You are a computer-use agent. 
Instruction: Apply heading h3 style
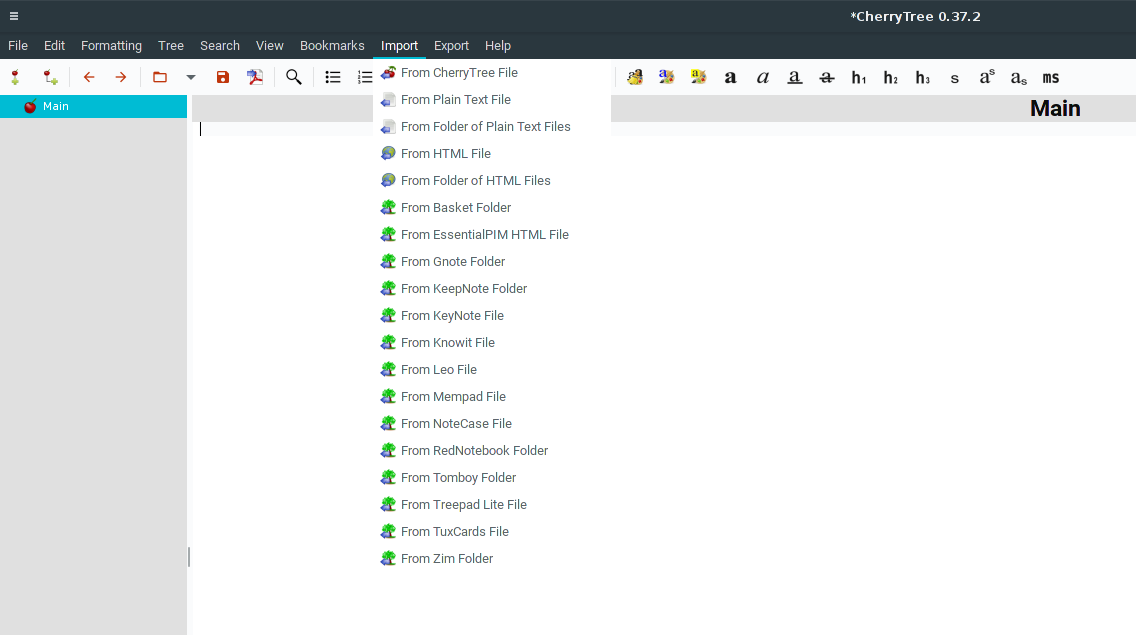pos(922,78)
